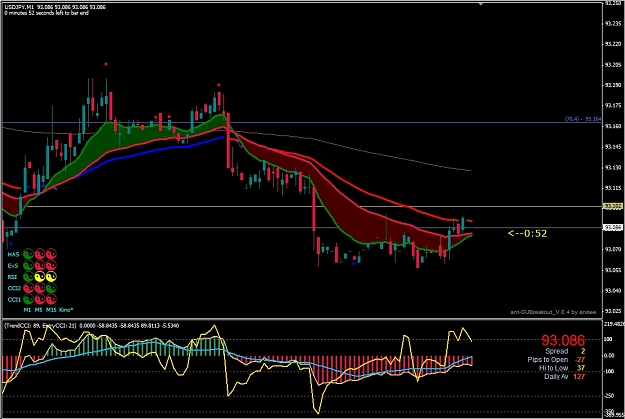Click the 93.025 price scale label
Viewport: 625px width, 419px height.
pos(613,311)
